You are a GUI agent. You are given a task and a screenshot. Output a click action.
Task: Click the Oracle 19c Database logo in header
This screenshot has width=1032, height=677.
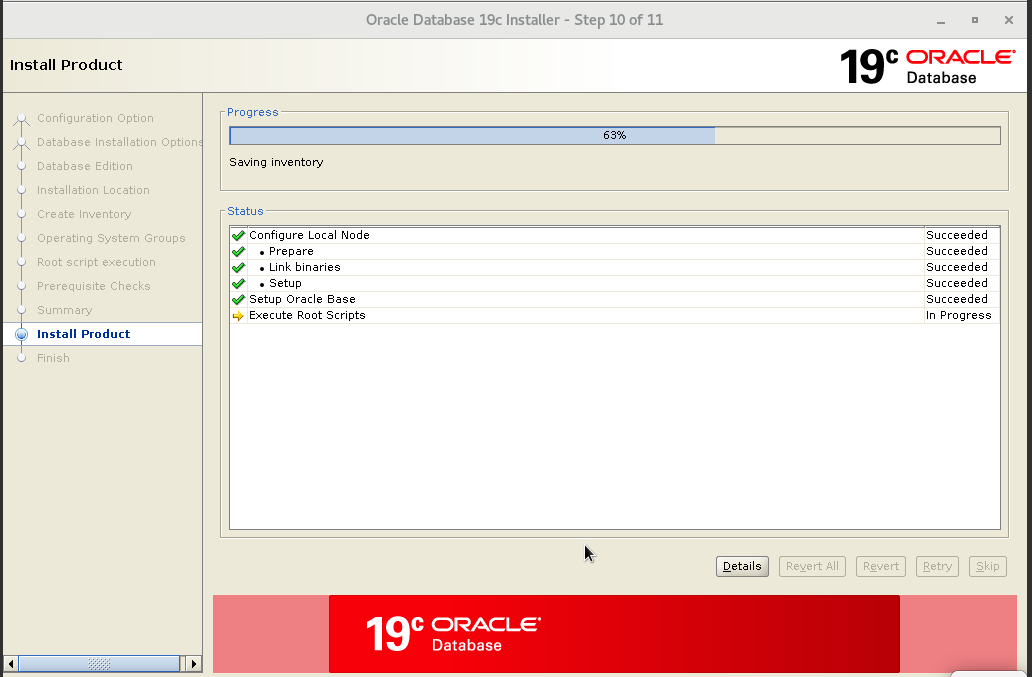point(927,66)
